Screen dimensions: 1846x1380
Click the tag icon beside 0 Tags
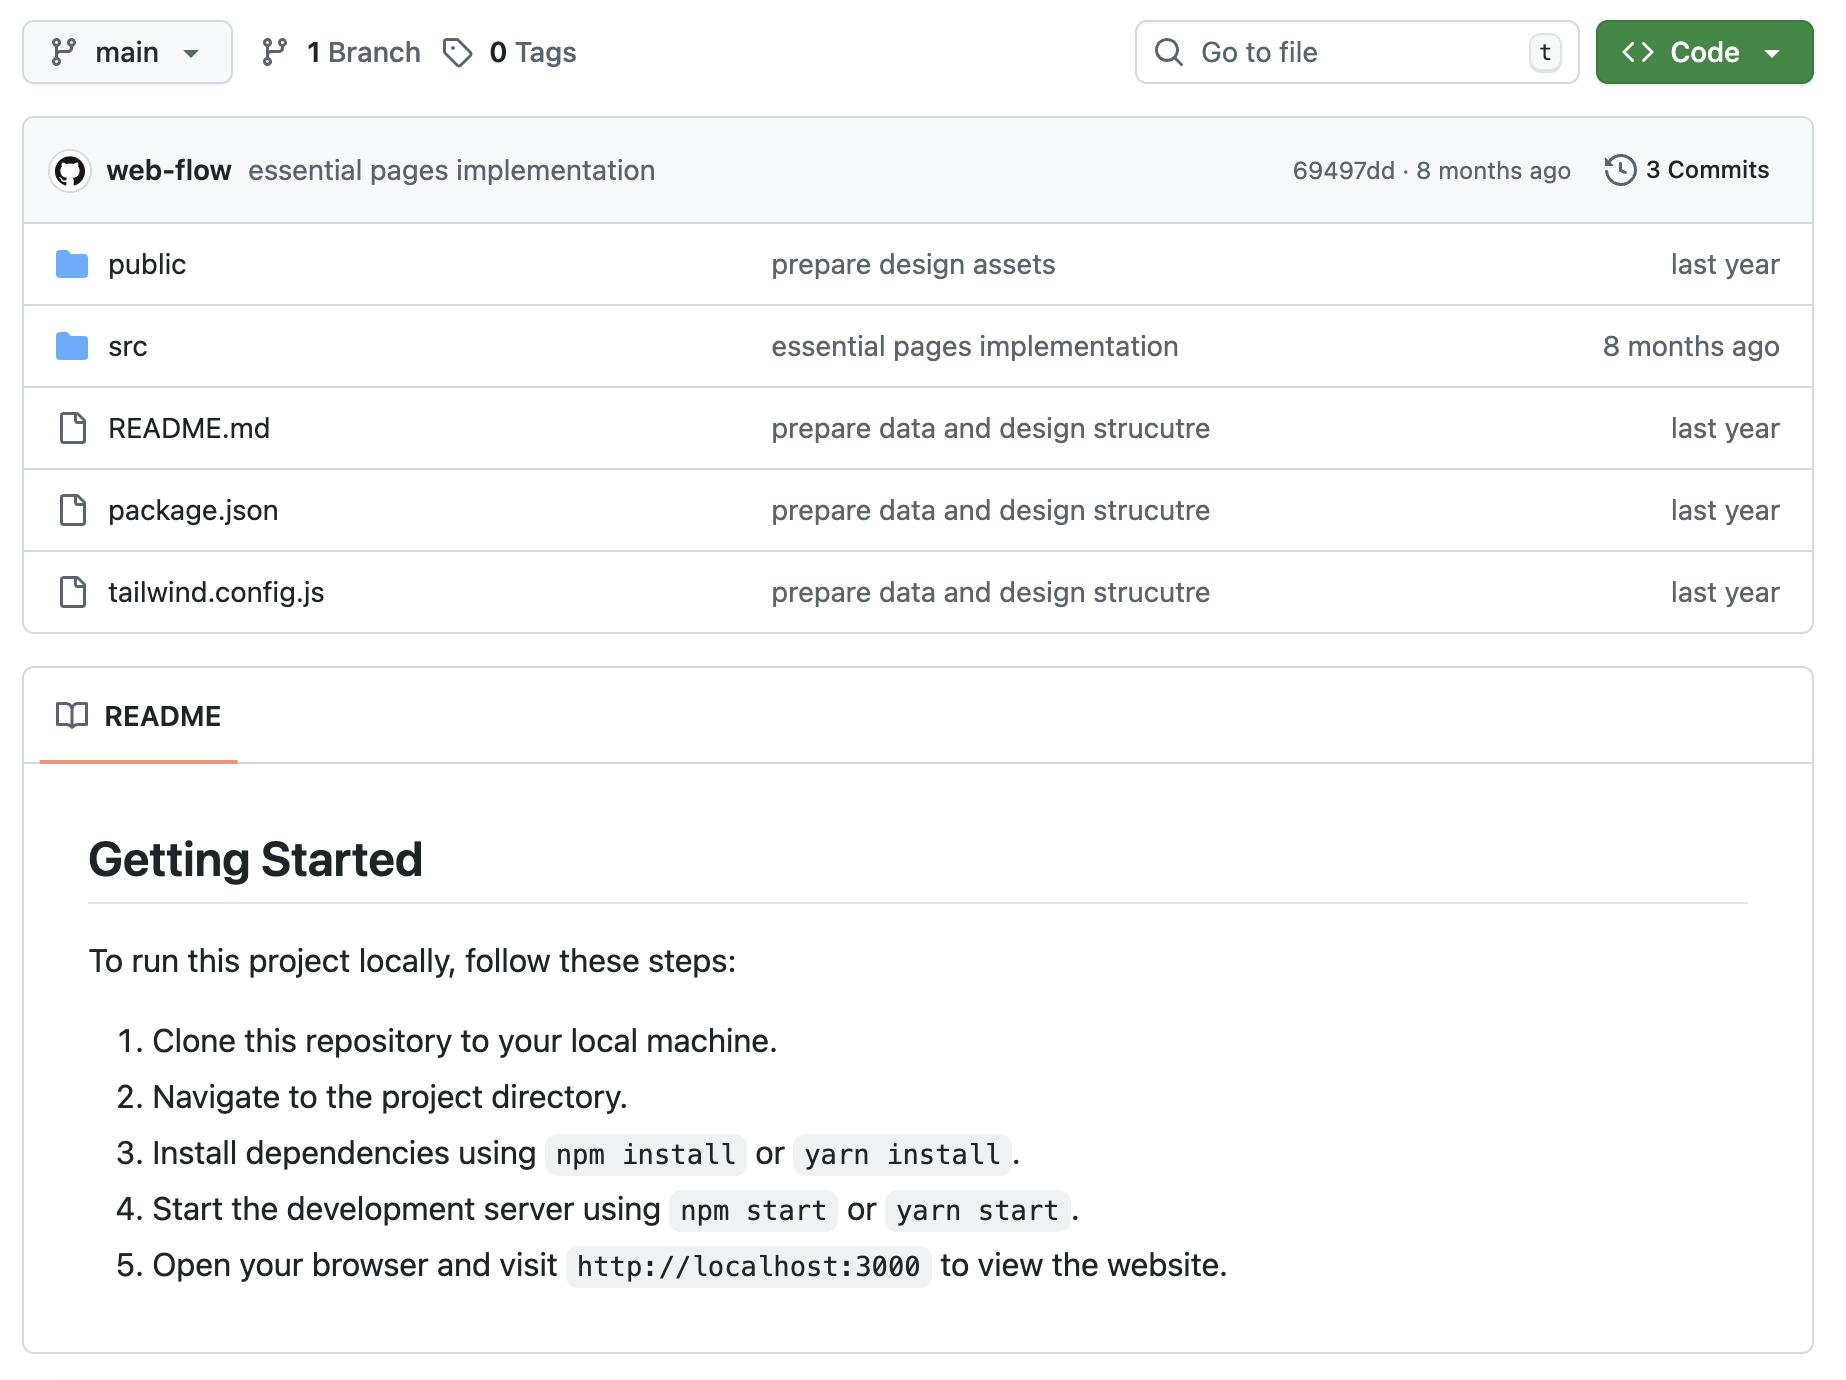pyautogui.click(x=458, y=53)
